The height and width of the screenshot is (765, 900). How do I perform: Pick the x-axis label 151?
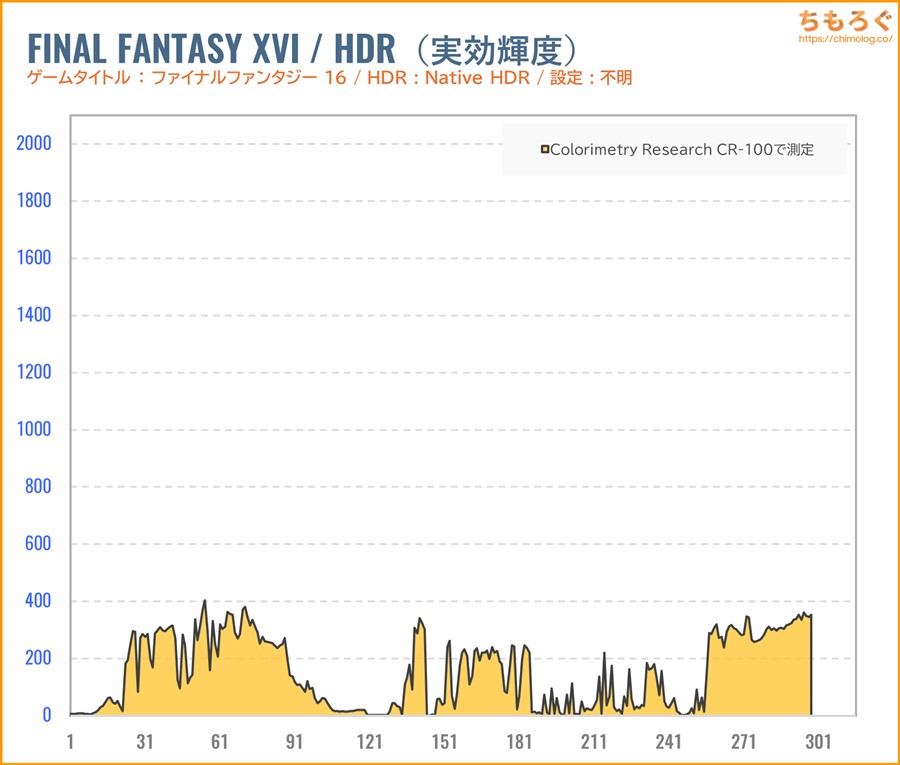[x=444, y=741]
